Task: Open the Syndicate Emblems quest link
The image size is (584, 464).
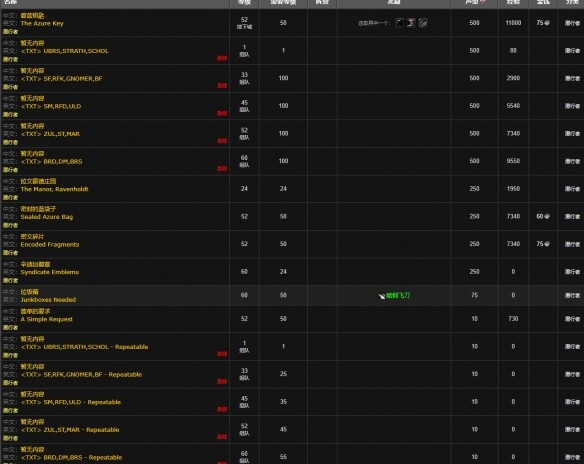Action: click(x=50, y=272)
